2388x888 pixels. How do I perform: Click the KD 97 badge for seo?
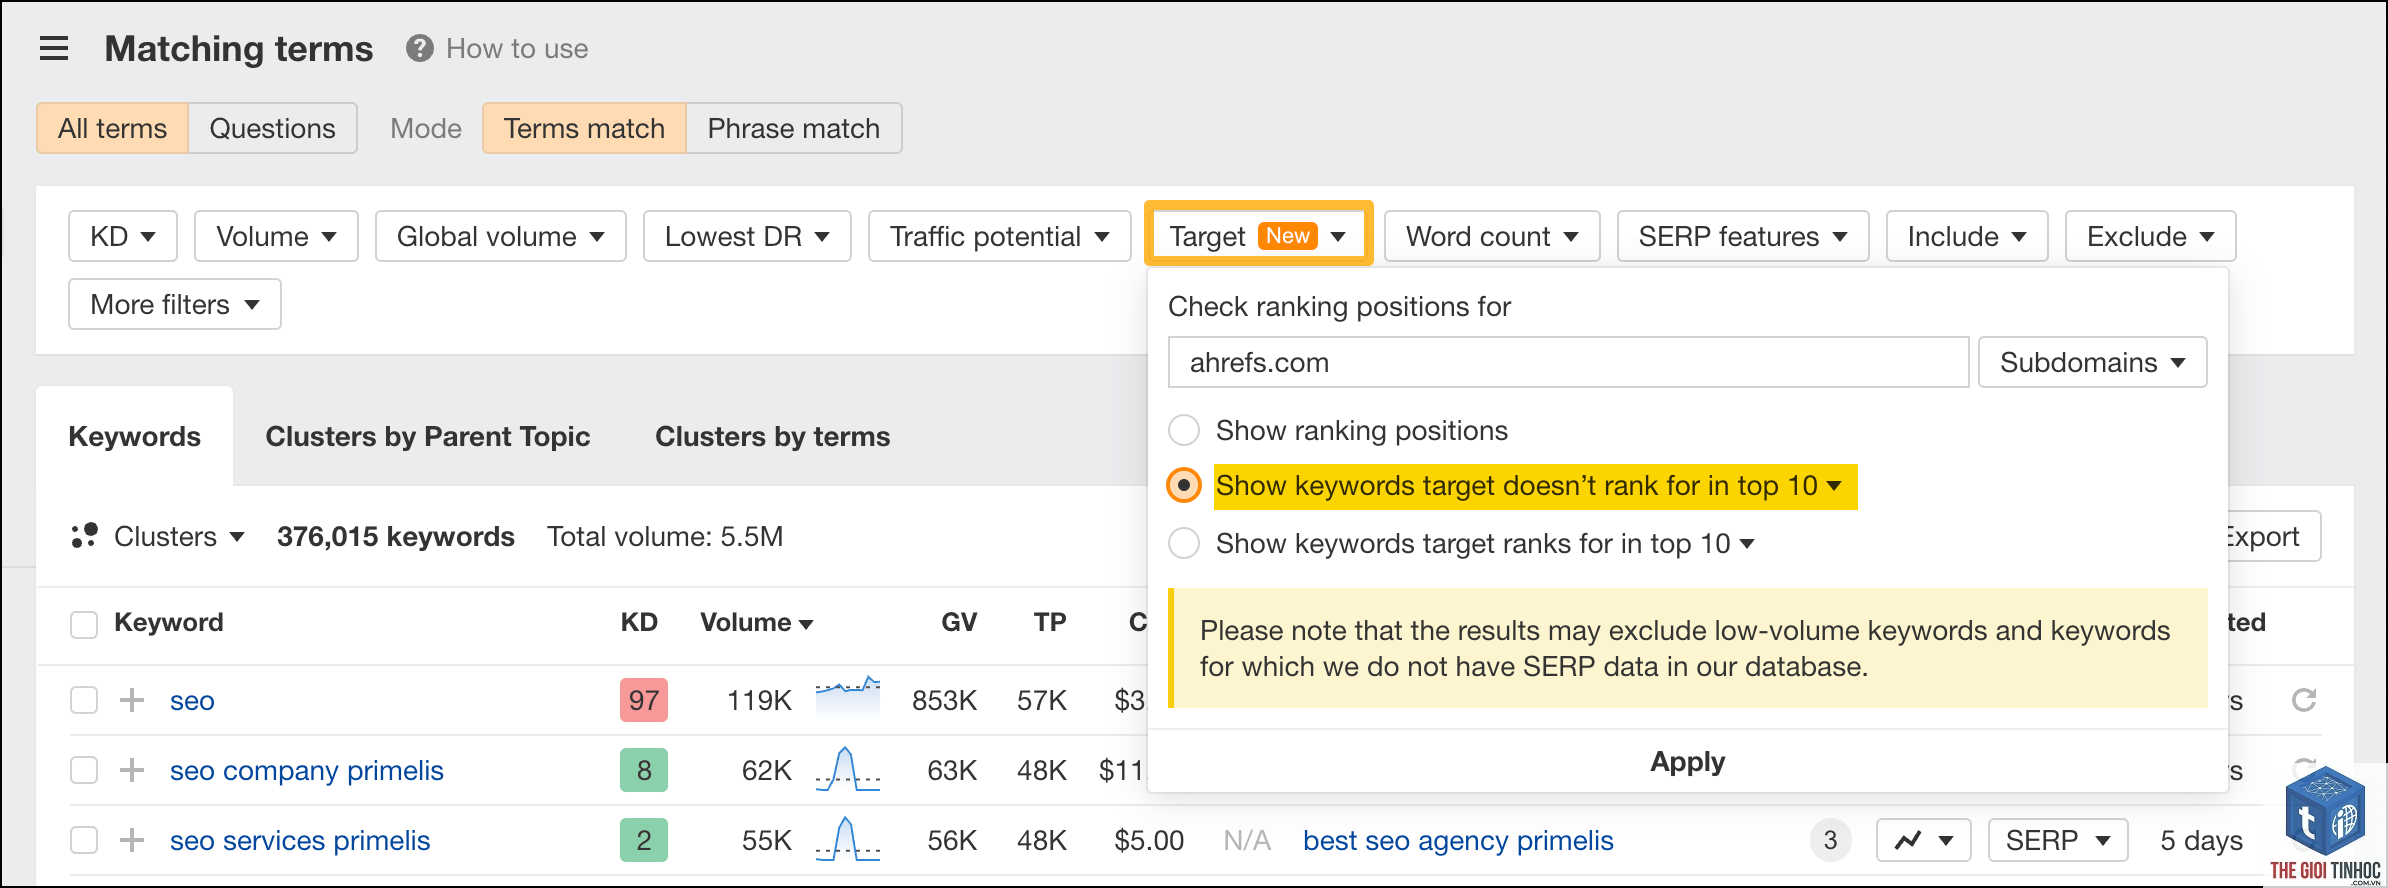(644, 700)
